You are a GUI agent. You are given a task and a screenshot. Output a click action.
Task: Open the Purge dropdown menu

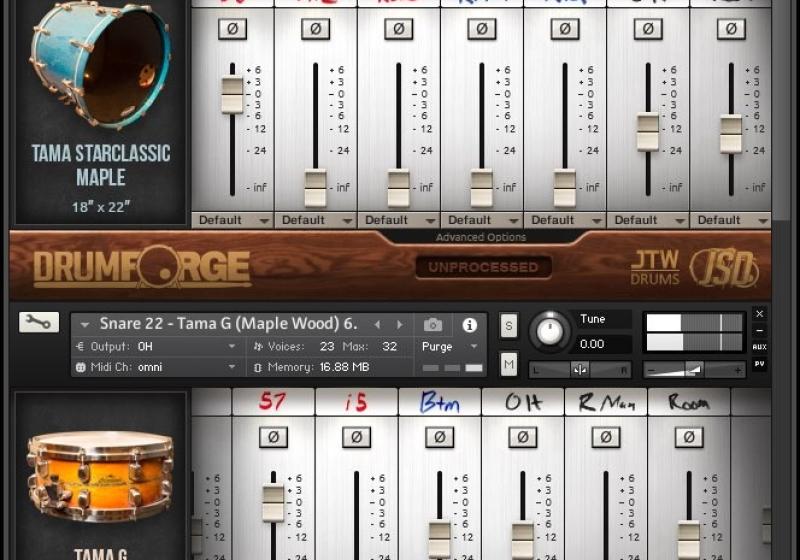coord(452,346)
